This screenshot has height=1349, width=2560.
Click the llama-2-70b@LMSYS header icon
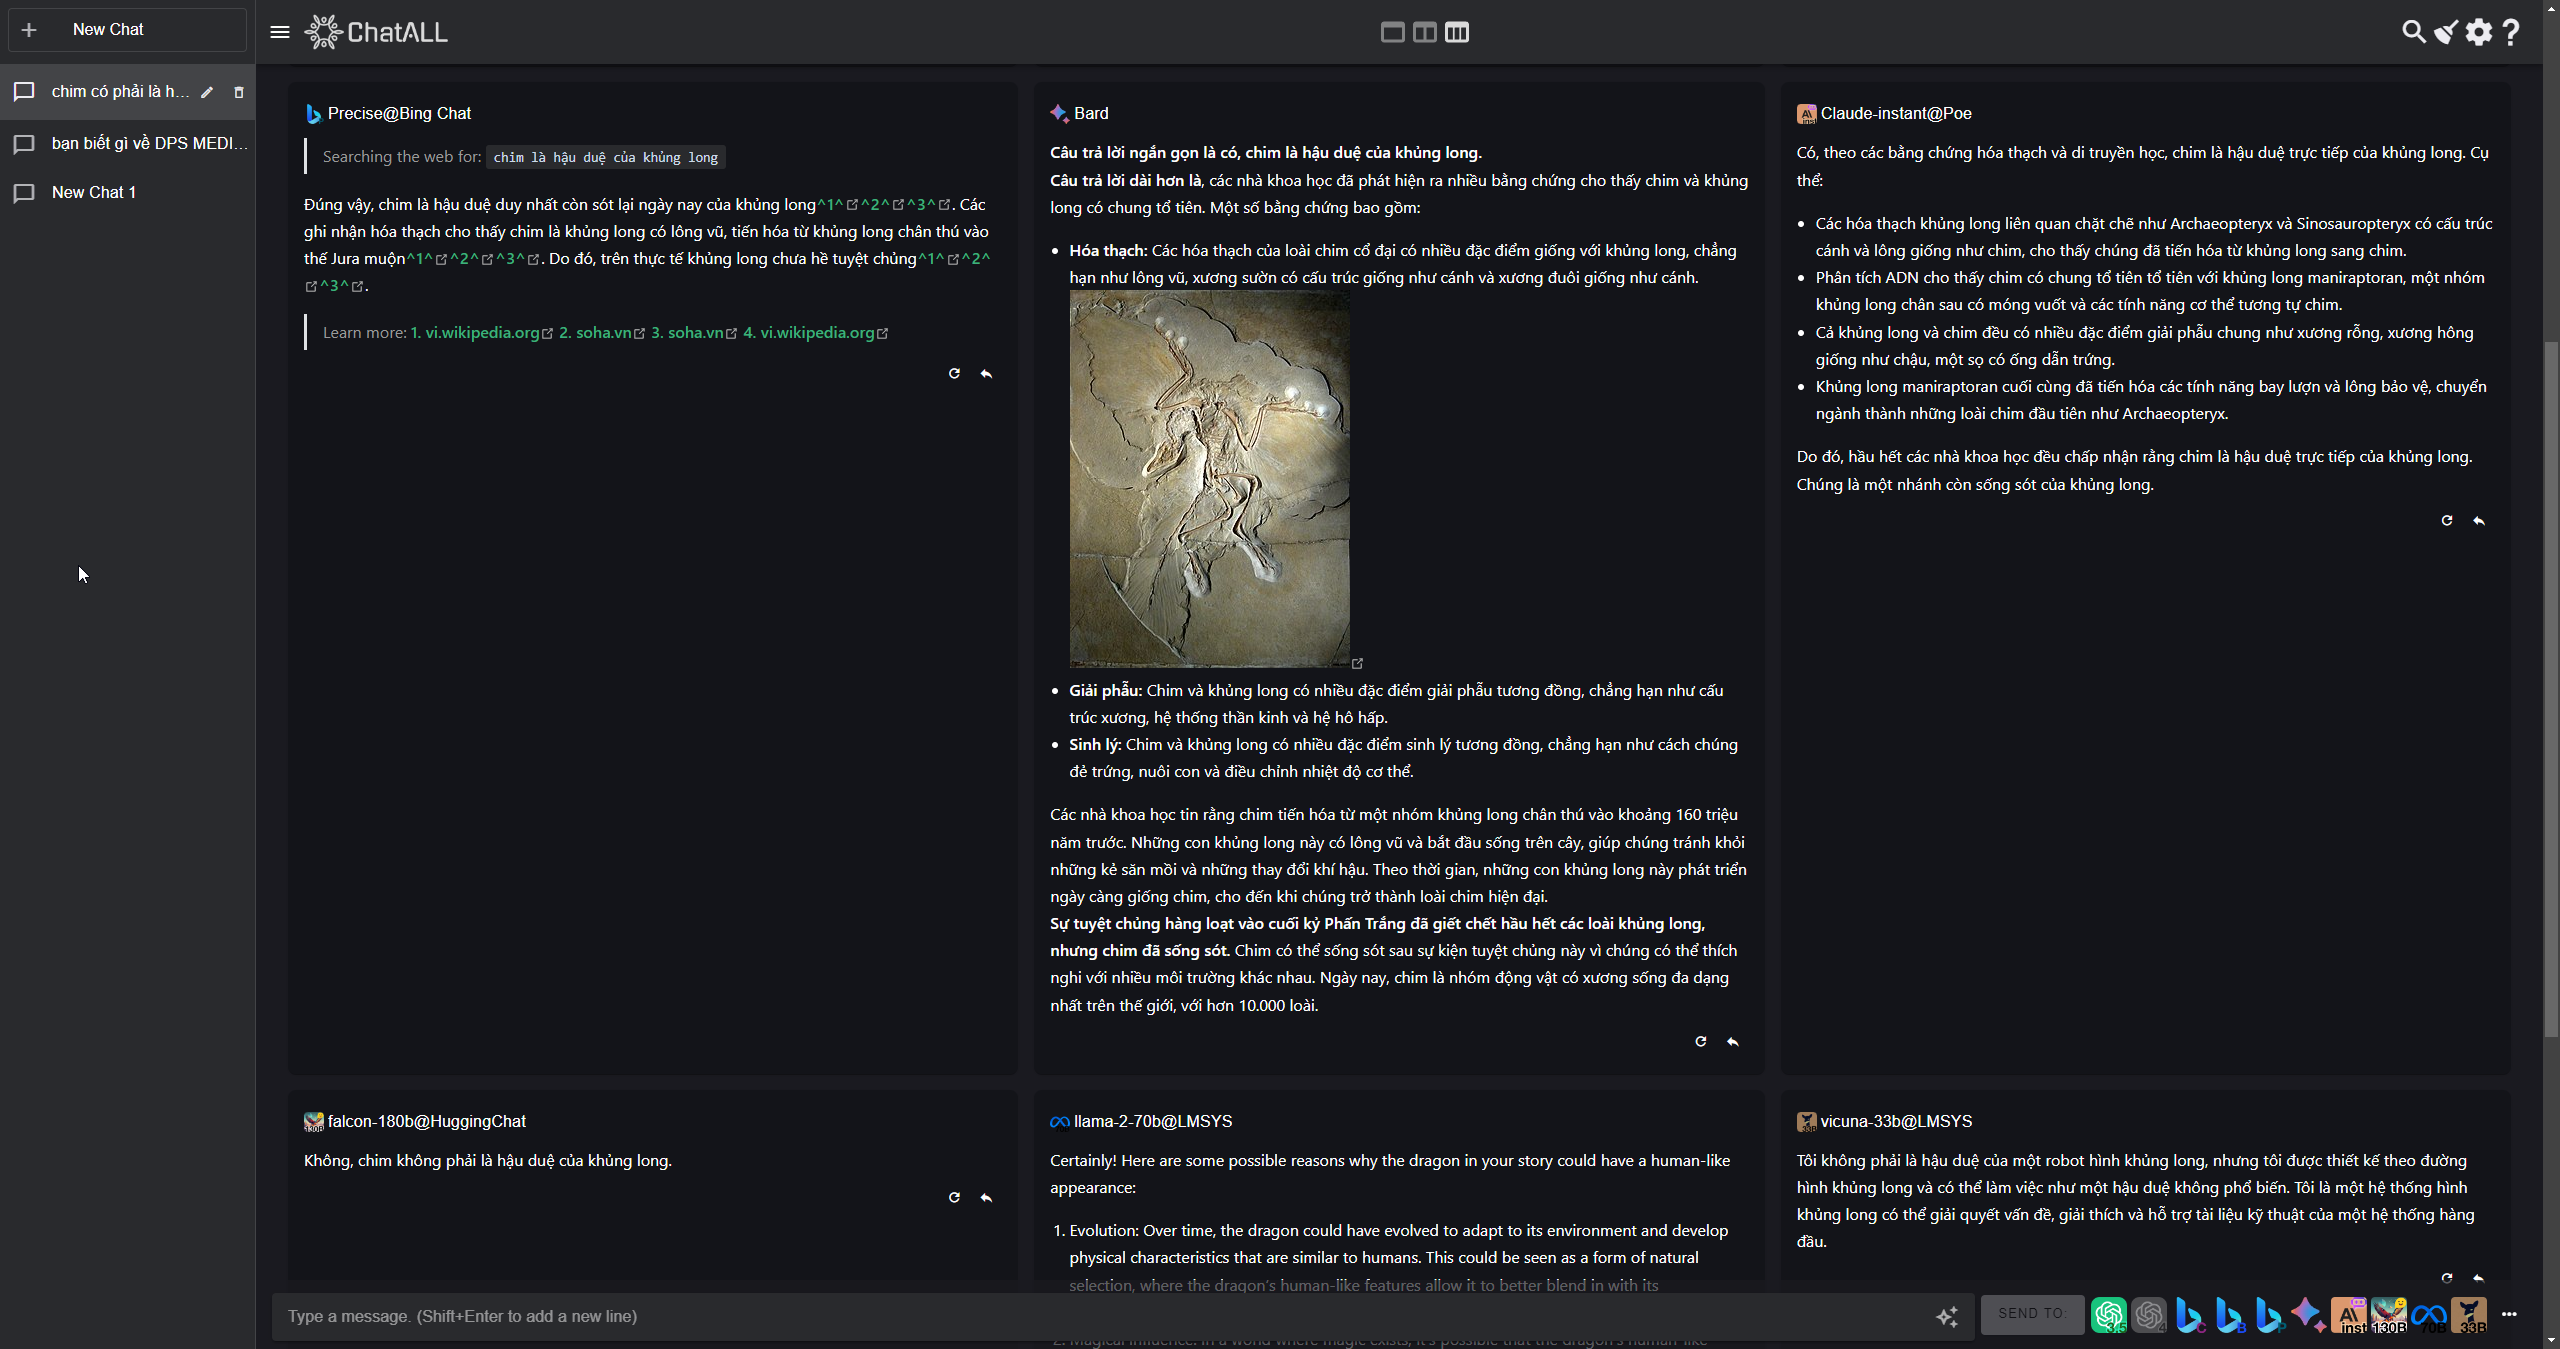point(1059,1122)
